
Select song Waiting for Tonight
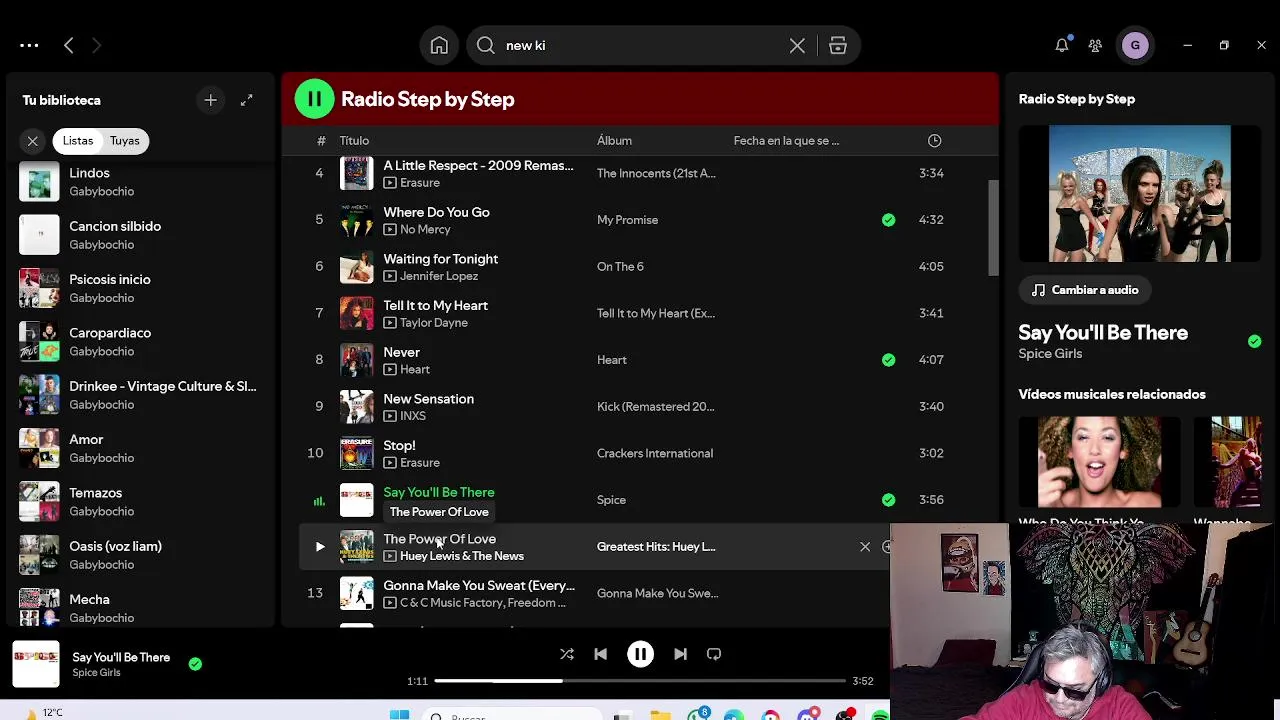coord(440,259)
